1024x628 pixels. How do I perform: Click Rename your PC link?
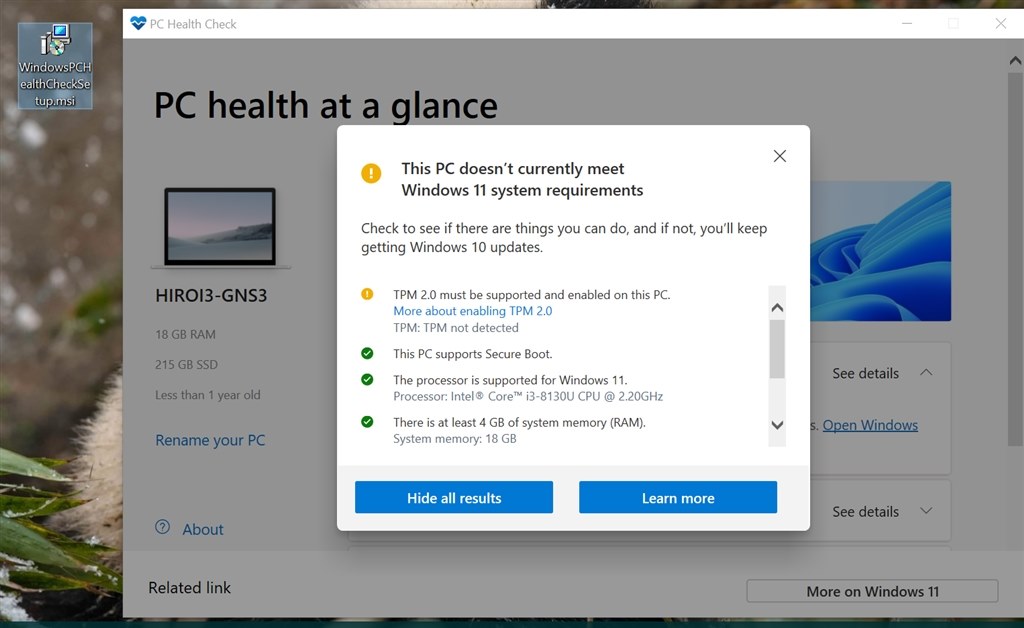[210, 440]
